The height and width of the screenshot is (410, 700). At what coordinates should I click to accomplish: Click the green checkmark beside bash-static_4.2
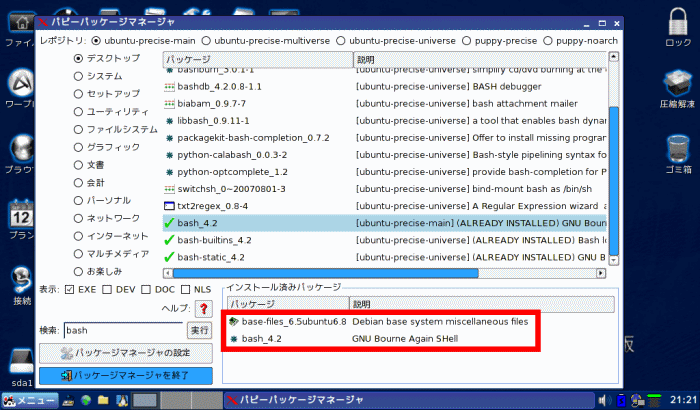(x=169, y=257)
